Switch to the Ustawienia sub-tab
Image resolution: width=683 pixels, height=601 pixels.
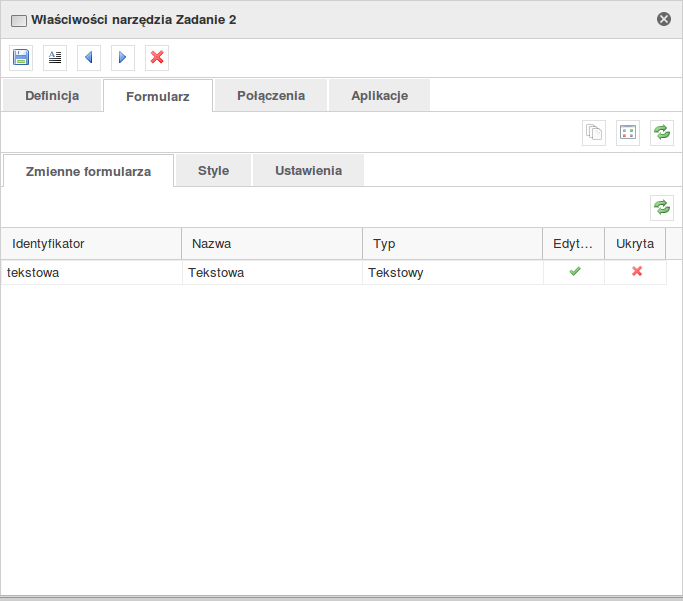[x=308, y=170]
